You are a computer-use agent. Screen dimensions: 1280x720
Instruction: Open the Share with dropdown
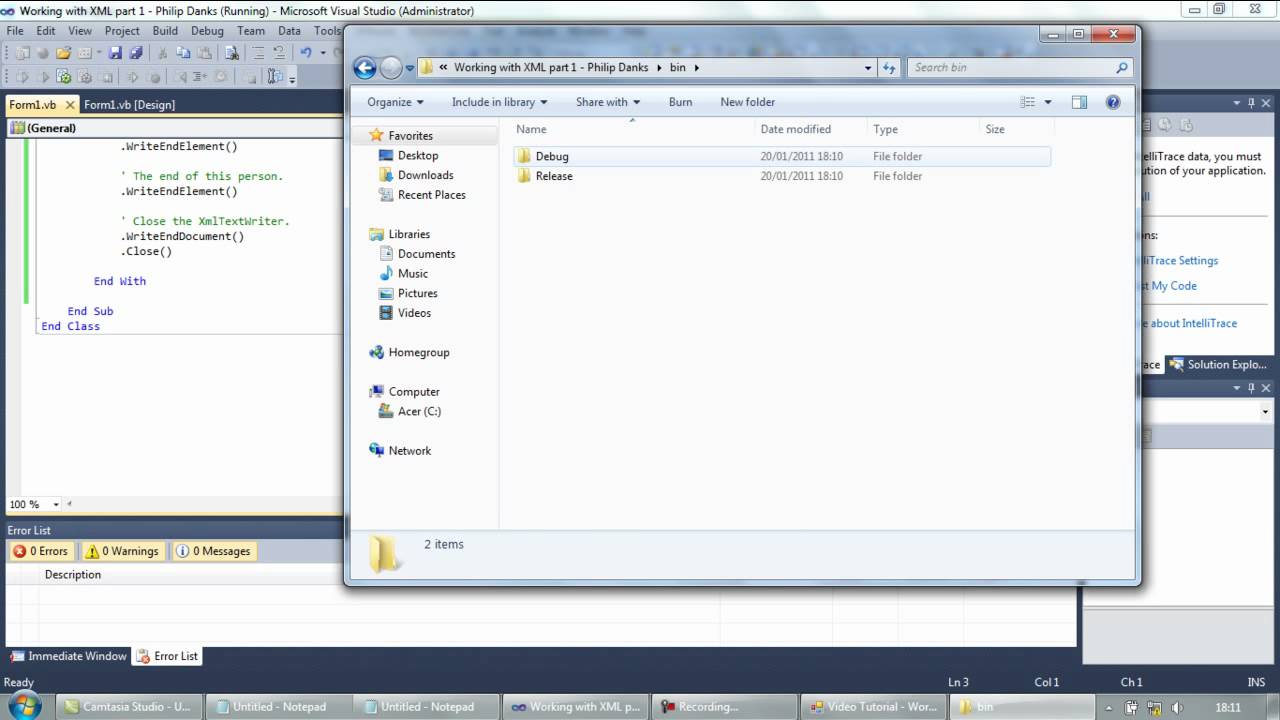608,102
